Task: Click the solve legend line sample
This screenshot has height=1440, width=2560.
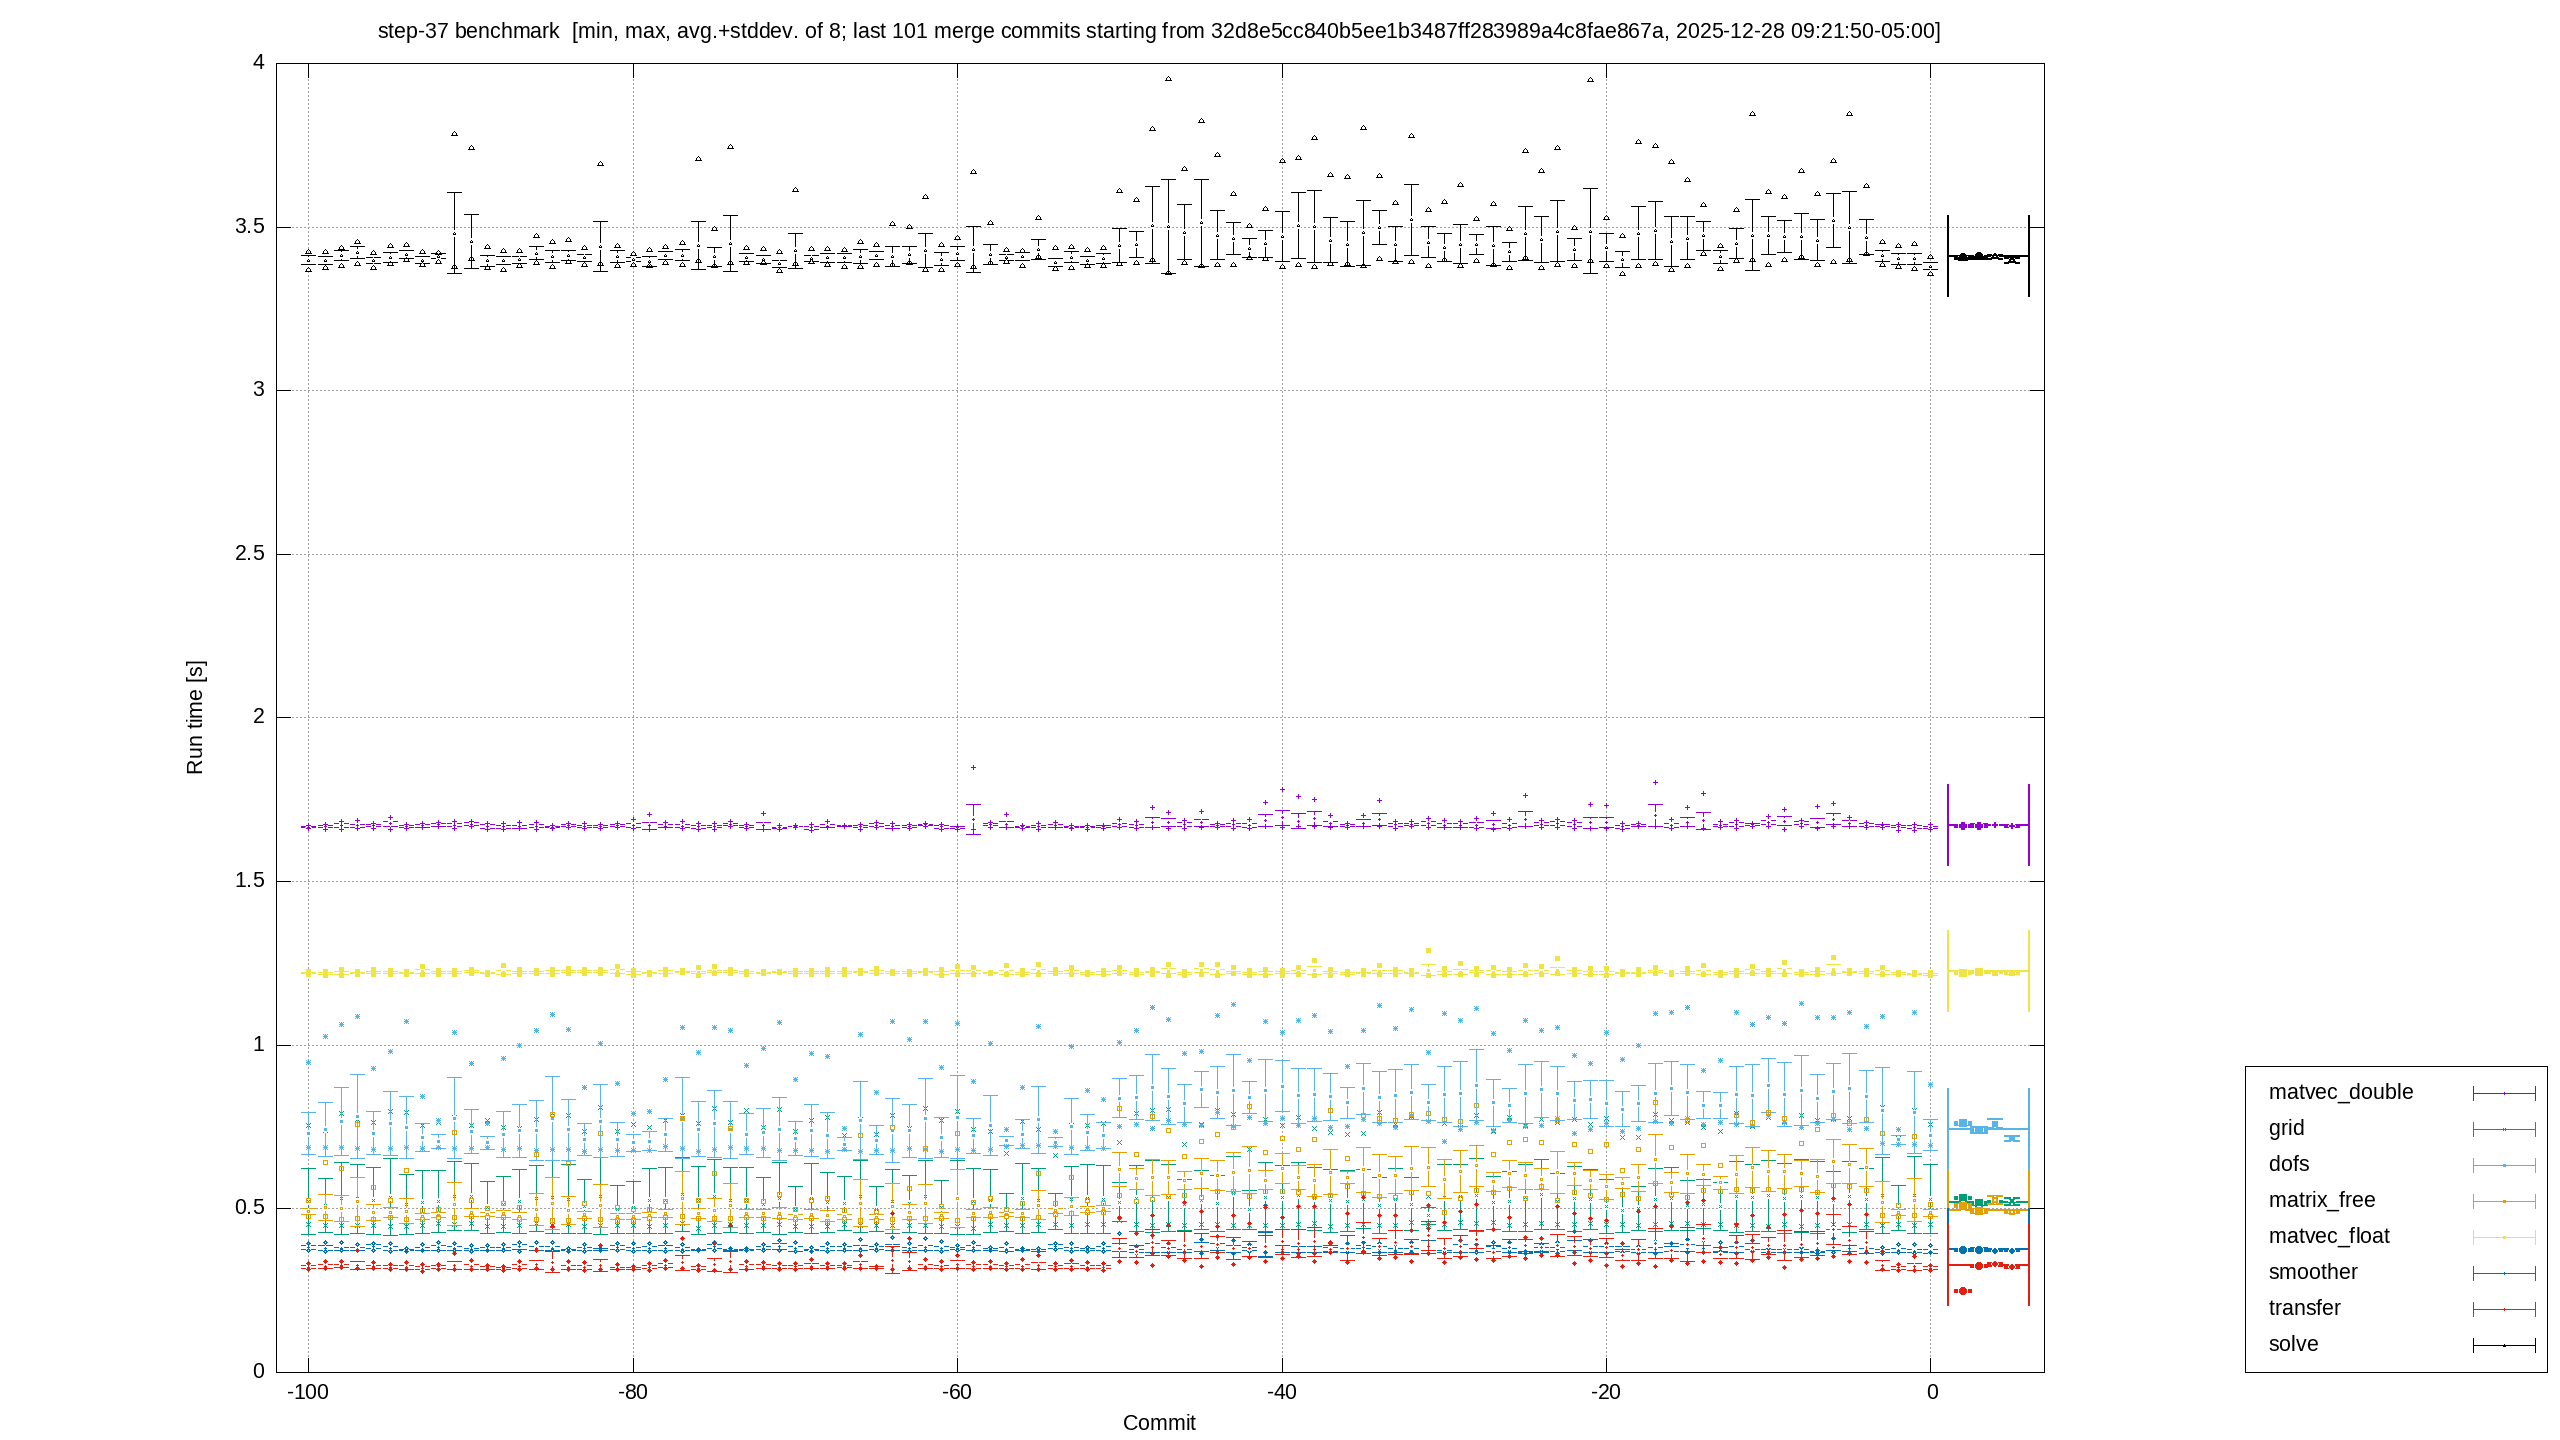Action: coord(2504,1346)
